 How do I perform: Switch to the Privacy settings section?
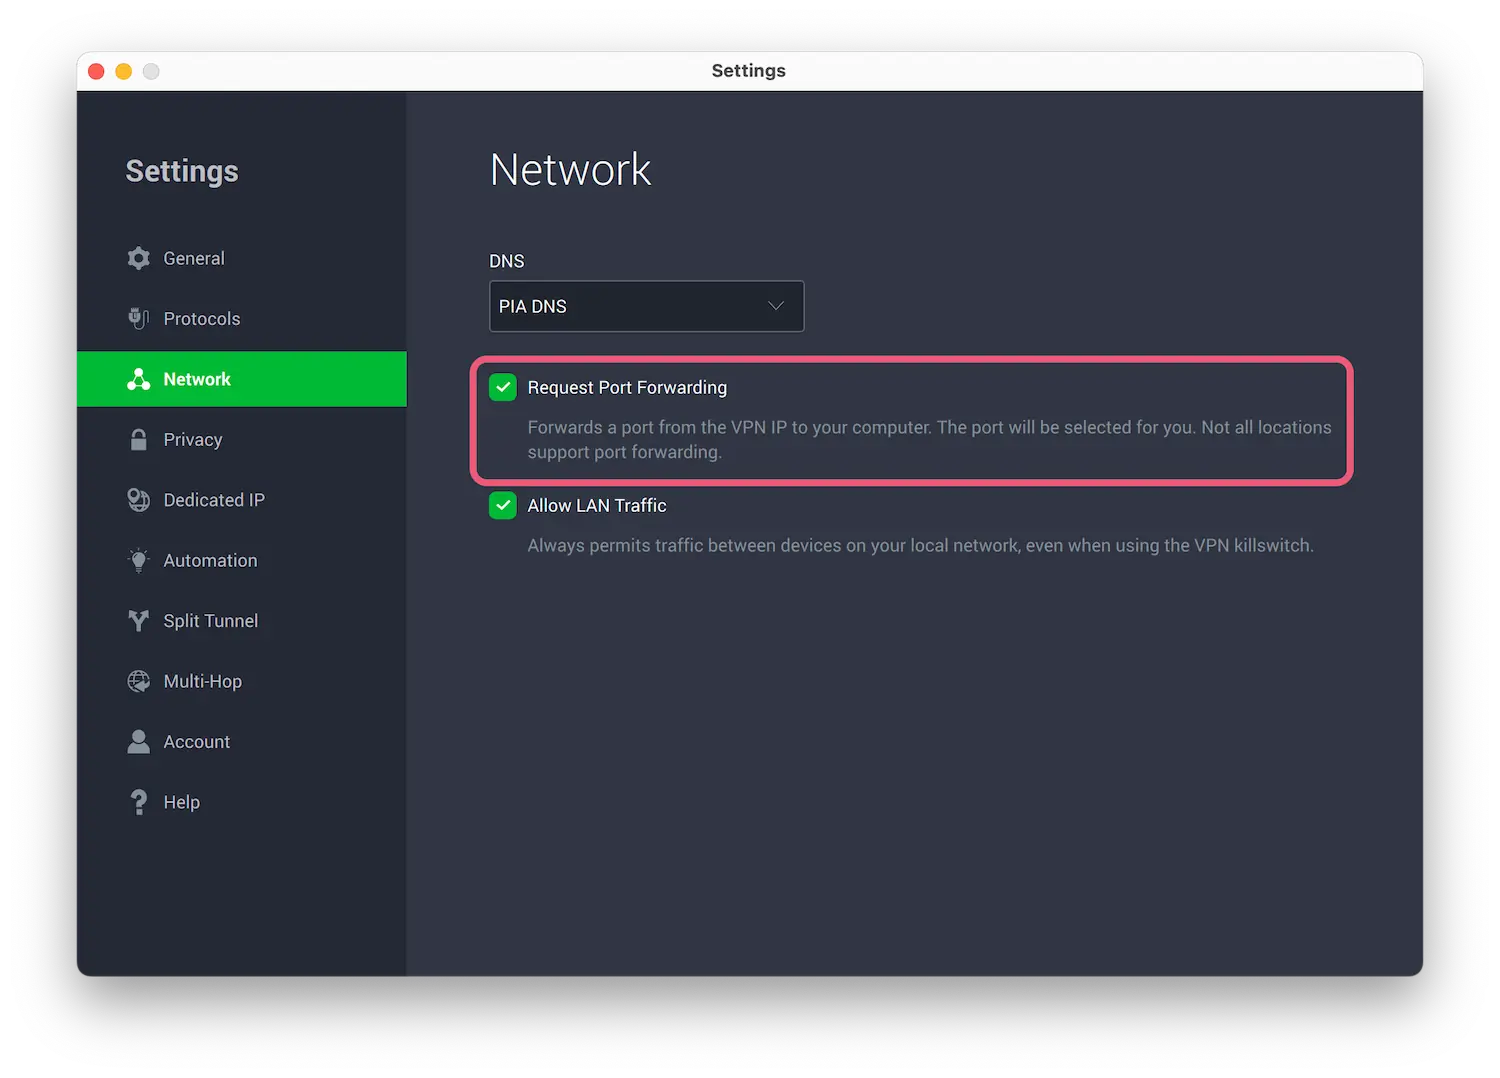tap(193, 439)
